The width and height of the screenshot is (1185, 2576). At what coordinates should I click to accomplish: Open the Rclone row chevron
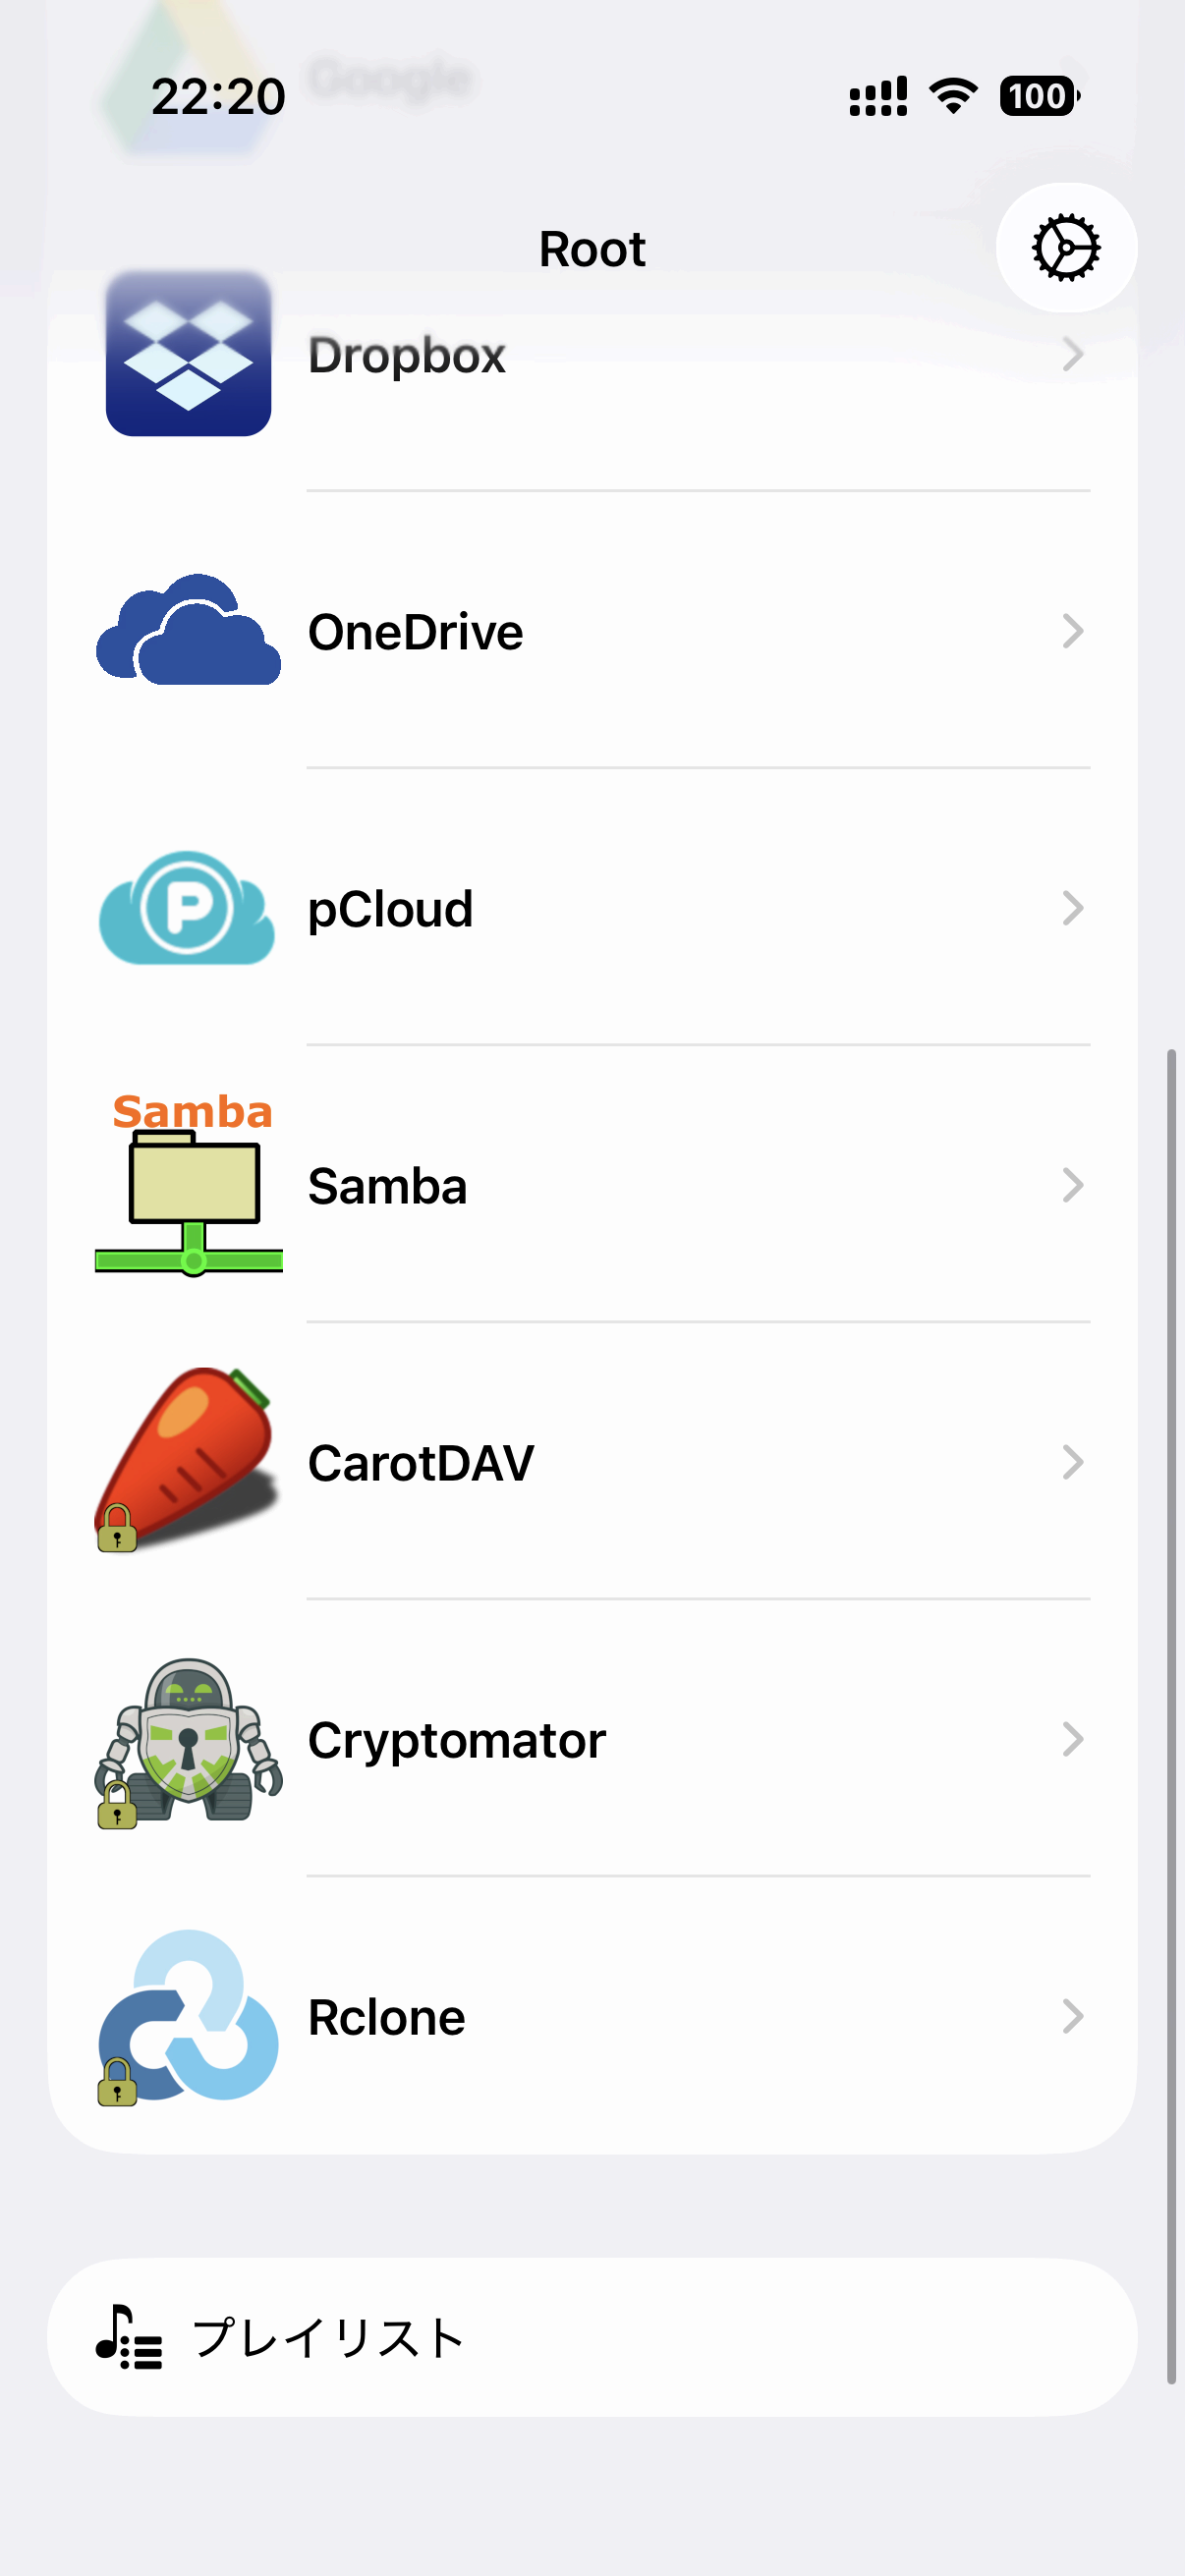click(x=1072, y=2016)
